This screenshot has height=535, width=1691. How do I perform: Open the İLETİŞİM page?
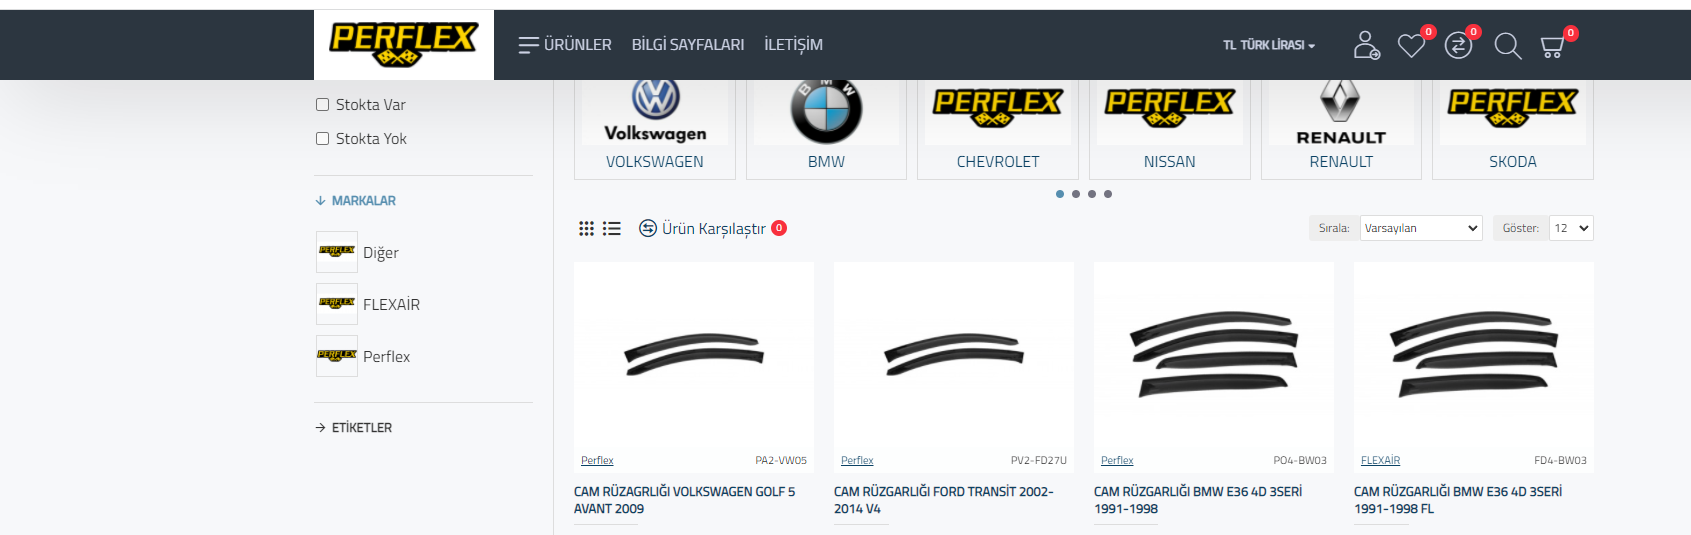pos(793,45)
